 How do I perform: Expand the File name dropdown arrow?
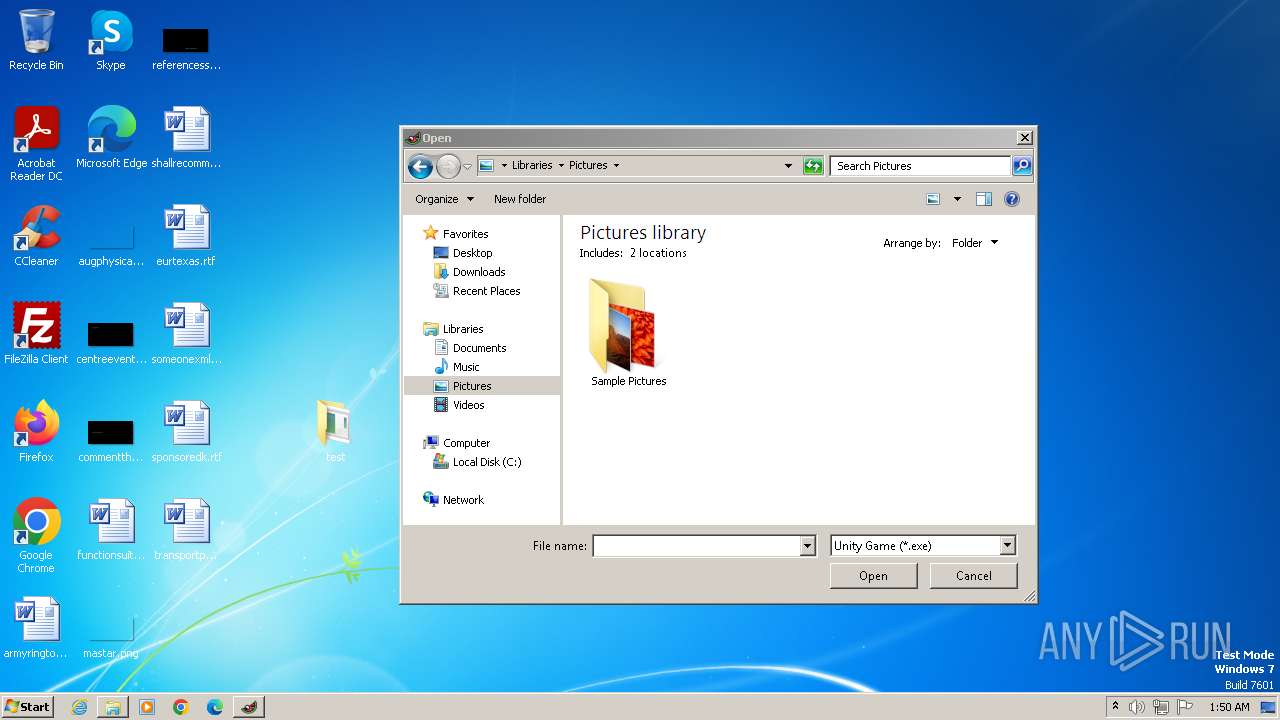(x=808, y=546)
